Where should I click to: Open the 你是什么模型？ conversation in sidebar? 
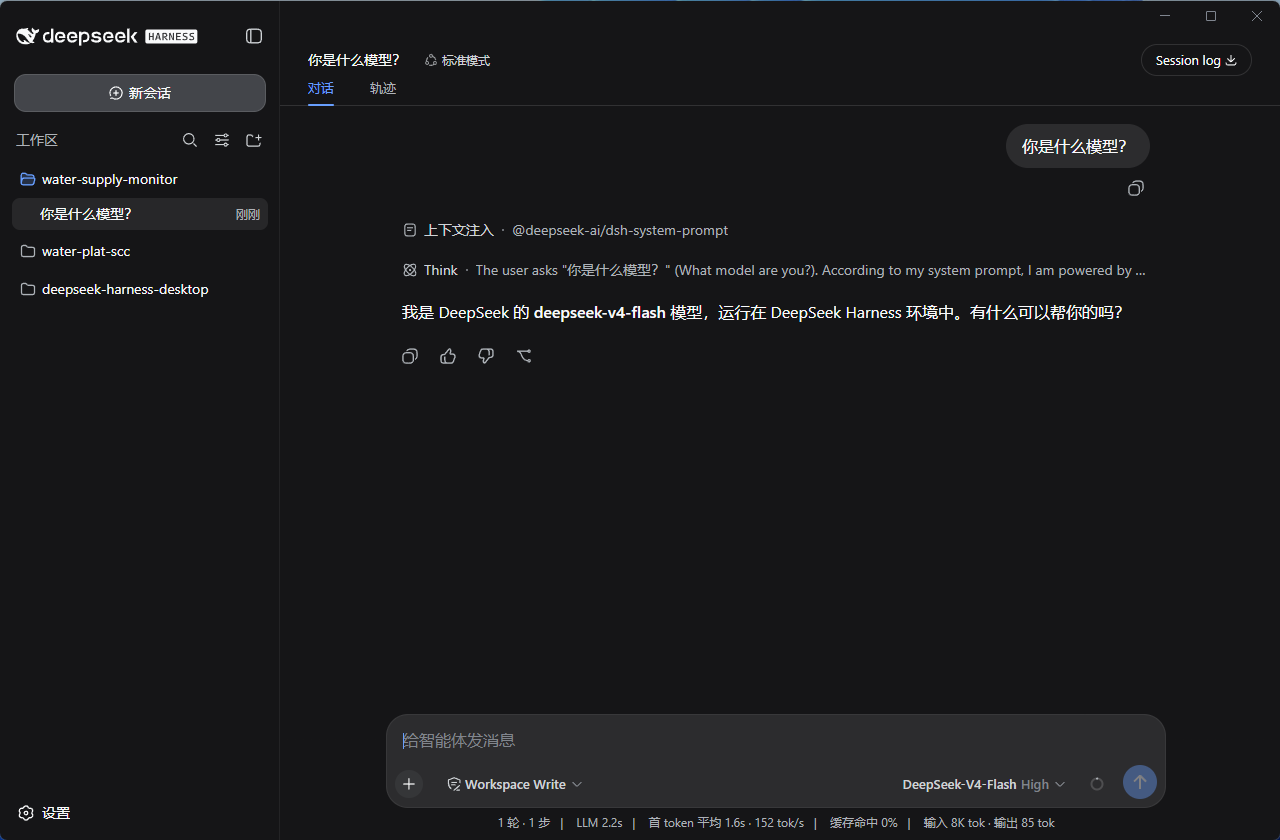140,214
